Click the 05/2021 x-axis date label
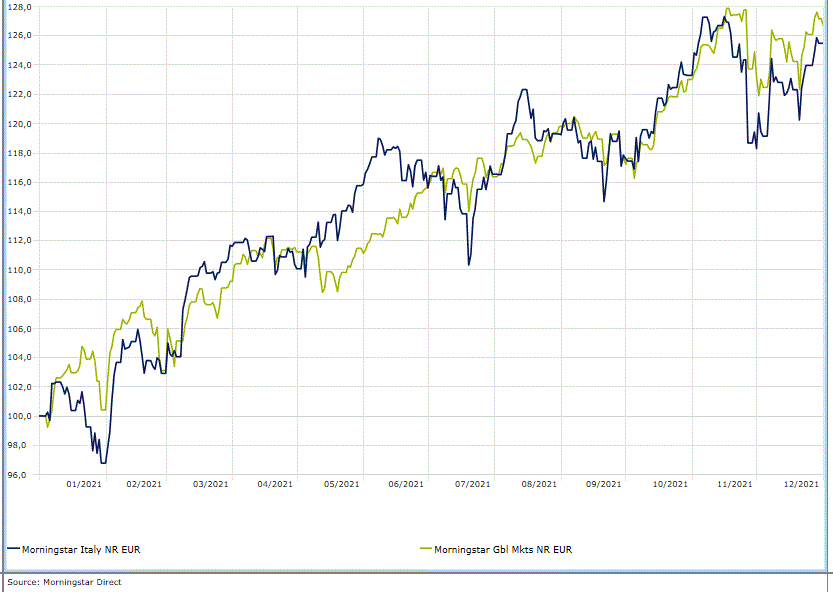 click(341, 484)
